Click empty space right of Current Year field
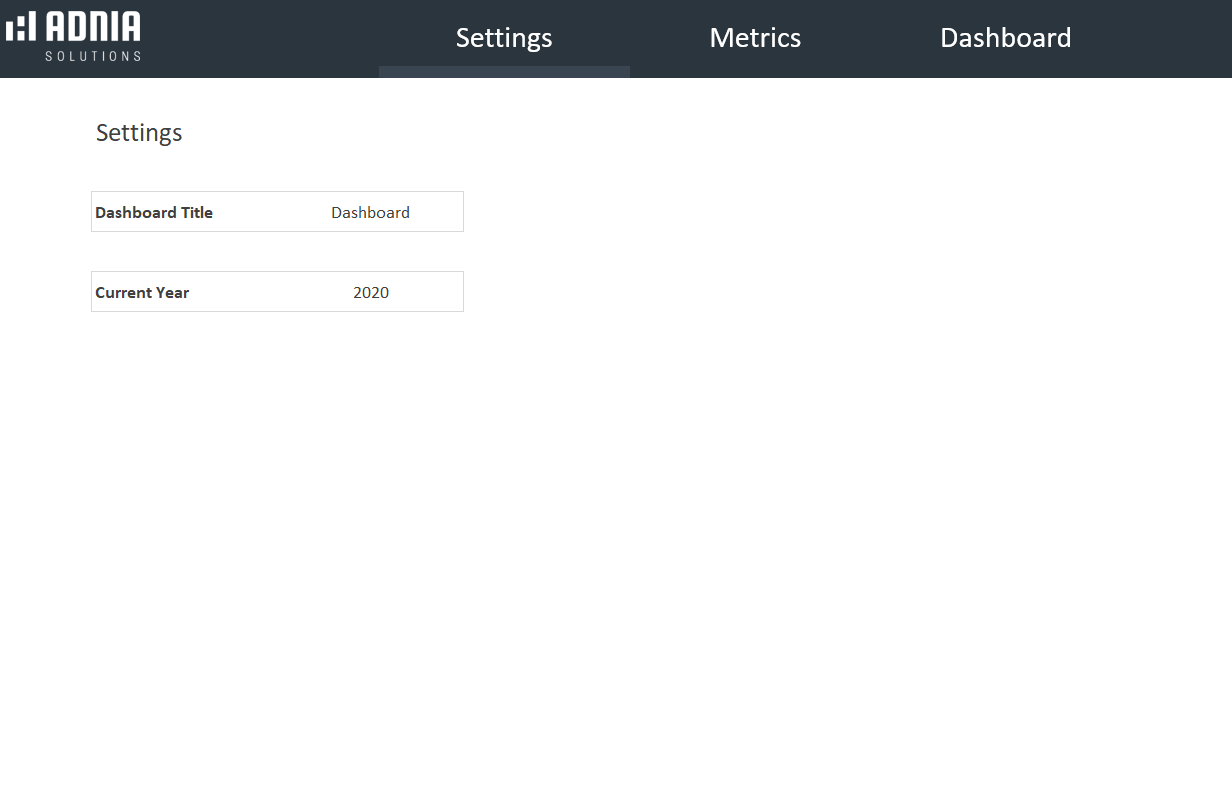The width and height of the screenshot is (1232, 810). pos(700,292)
